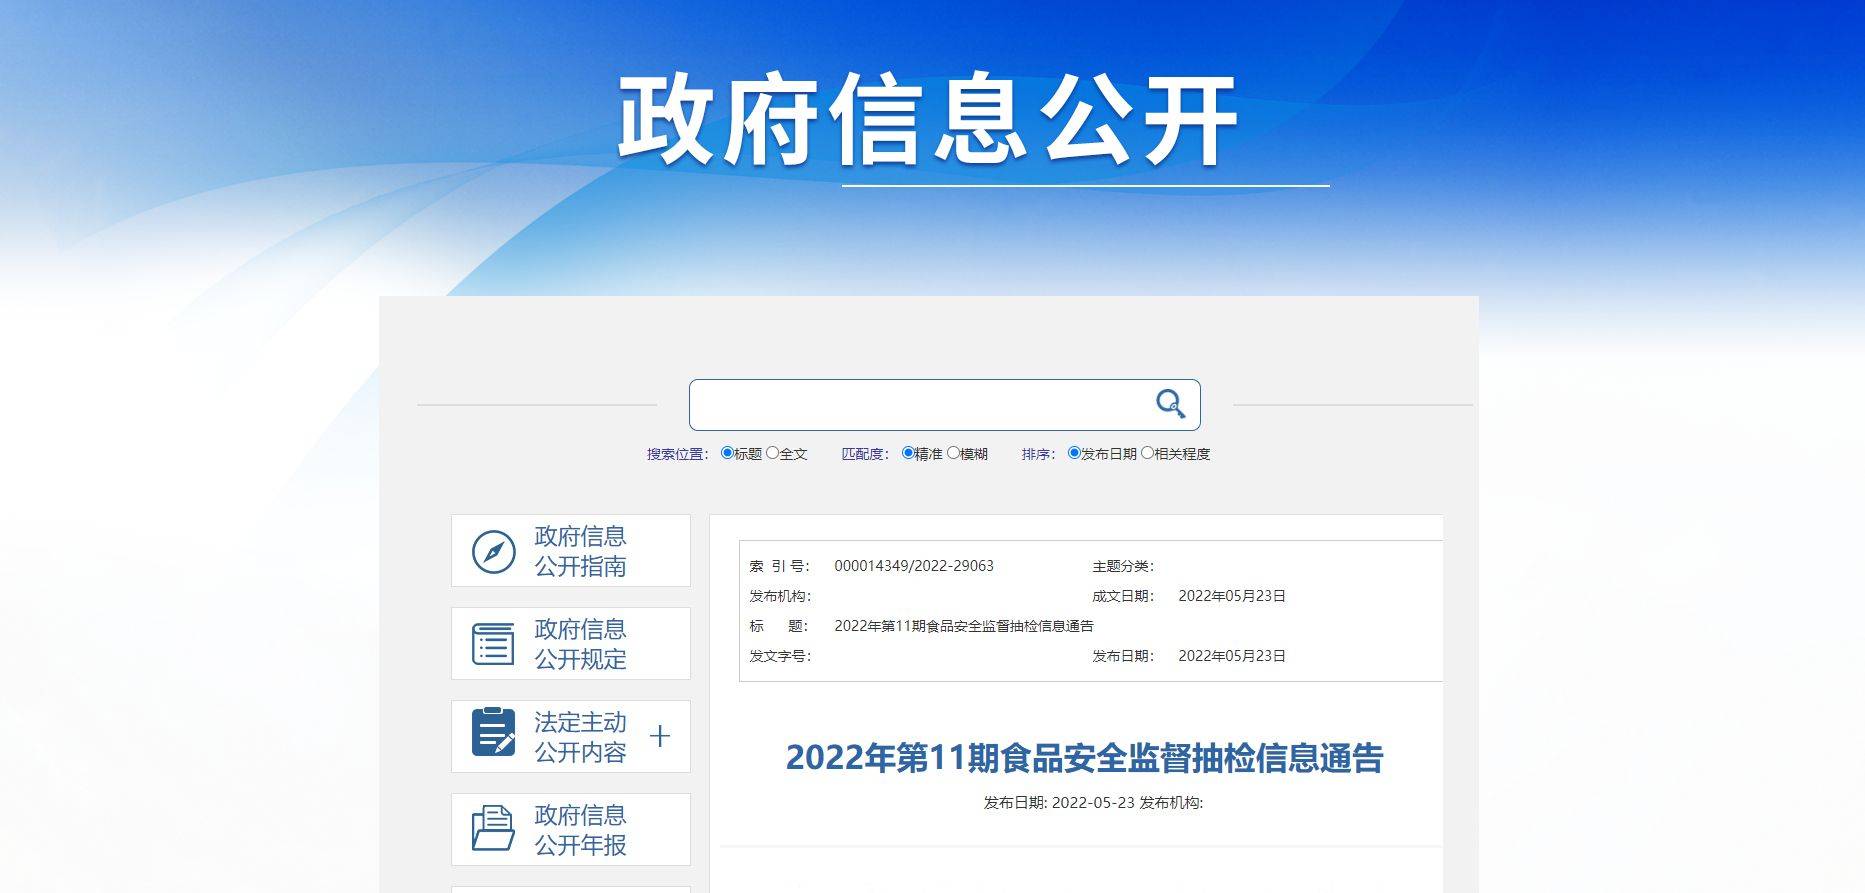Click the 政府信息公开 banner title
Image resolution: width=1865 pixels, height=893 pixels.
click(x=928, y=120)
